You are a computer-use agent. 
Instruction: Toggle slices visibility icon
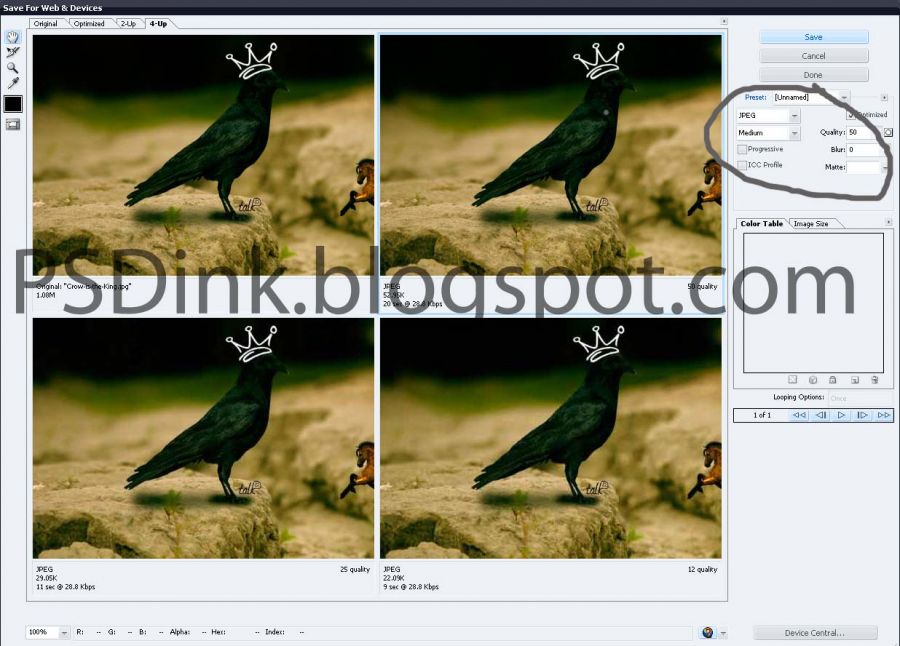coord(13,124)
